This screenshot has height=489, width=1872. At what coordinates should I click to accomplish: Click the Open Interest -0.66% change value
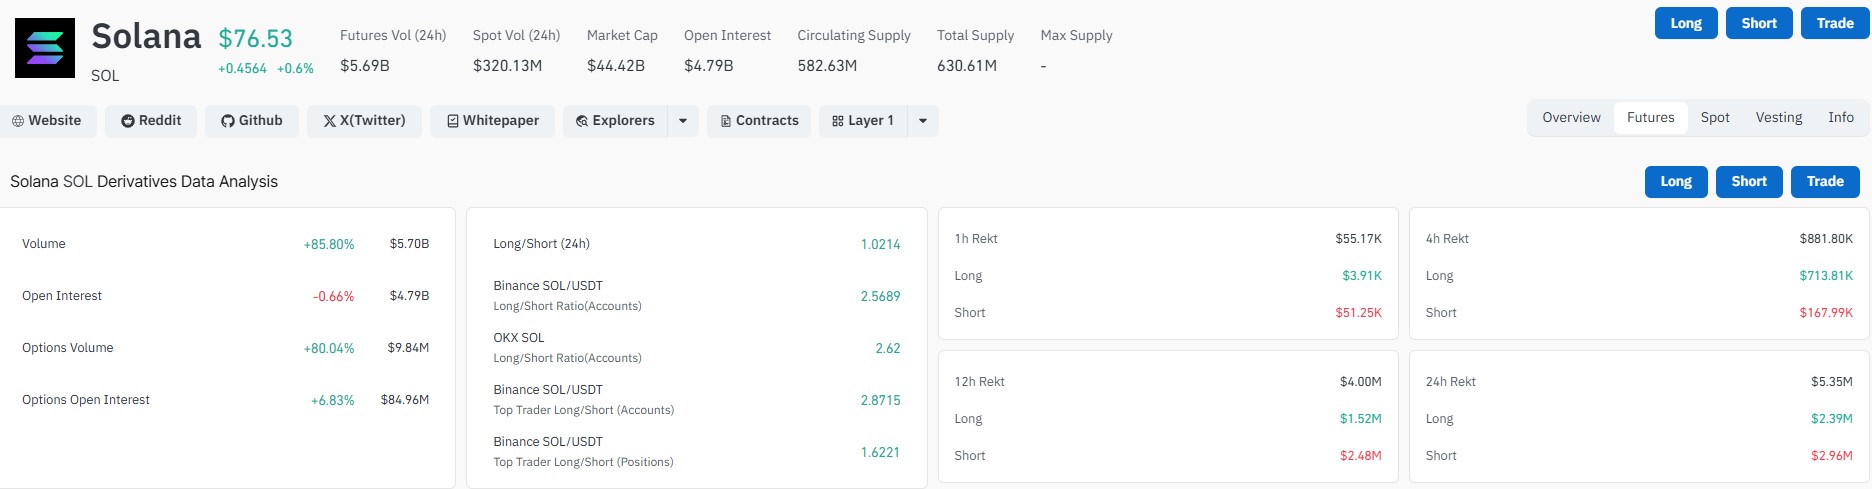(334, 296)
